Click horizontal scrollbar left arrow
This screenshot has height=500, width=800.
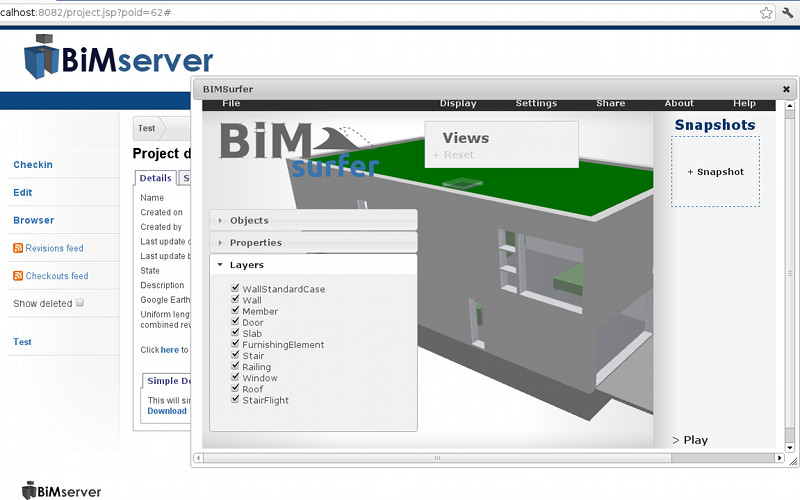click(x=198, y=458)
